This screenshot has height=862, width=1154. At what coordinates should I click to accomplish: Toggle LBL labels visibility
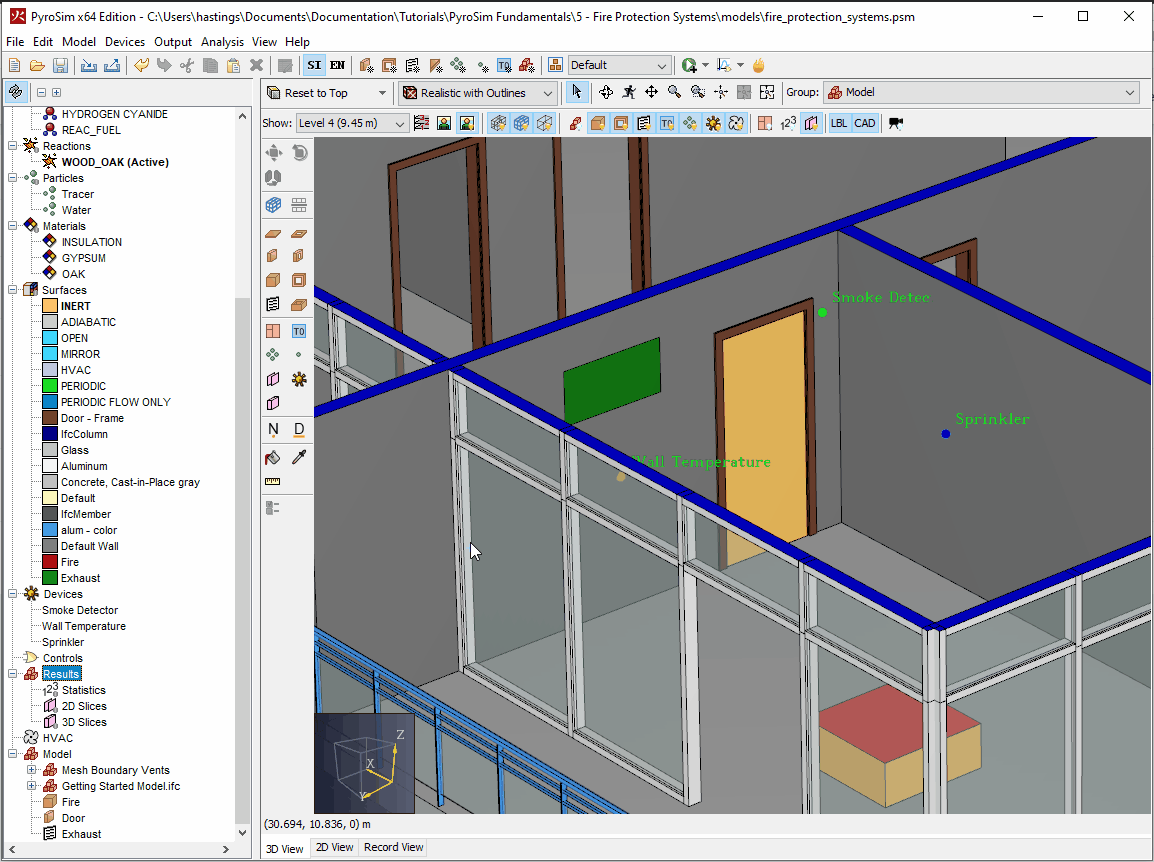pyautogui.click(x=839, y=123)
